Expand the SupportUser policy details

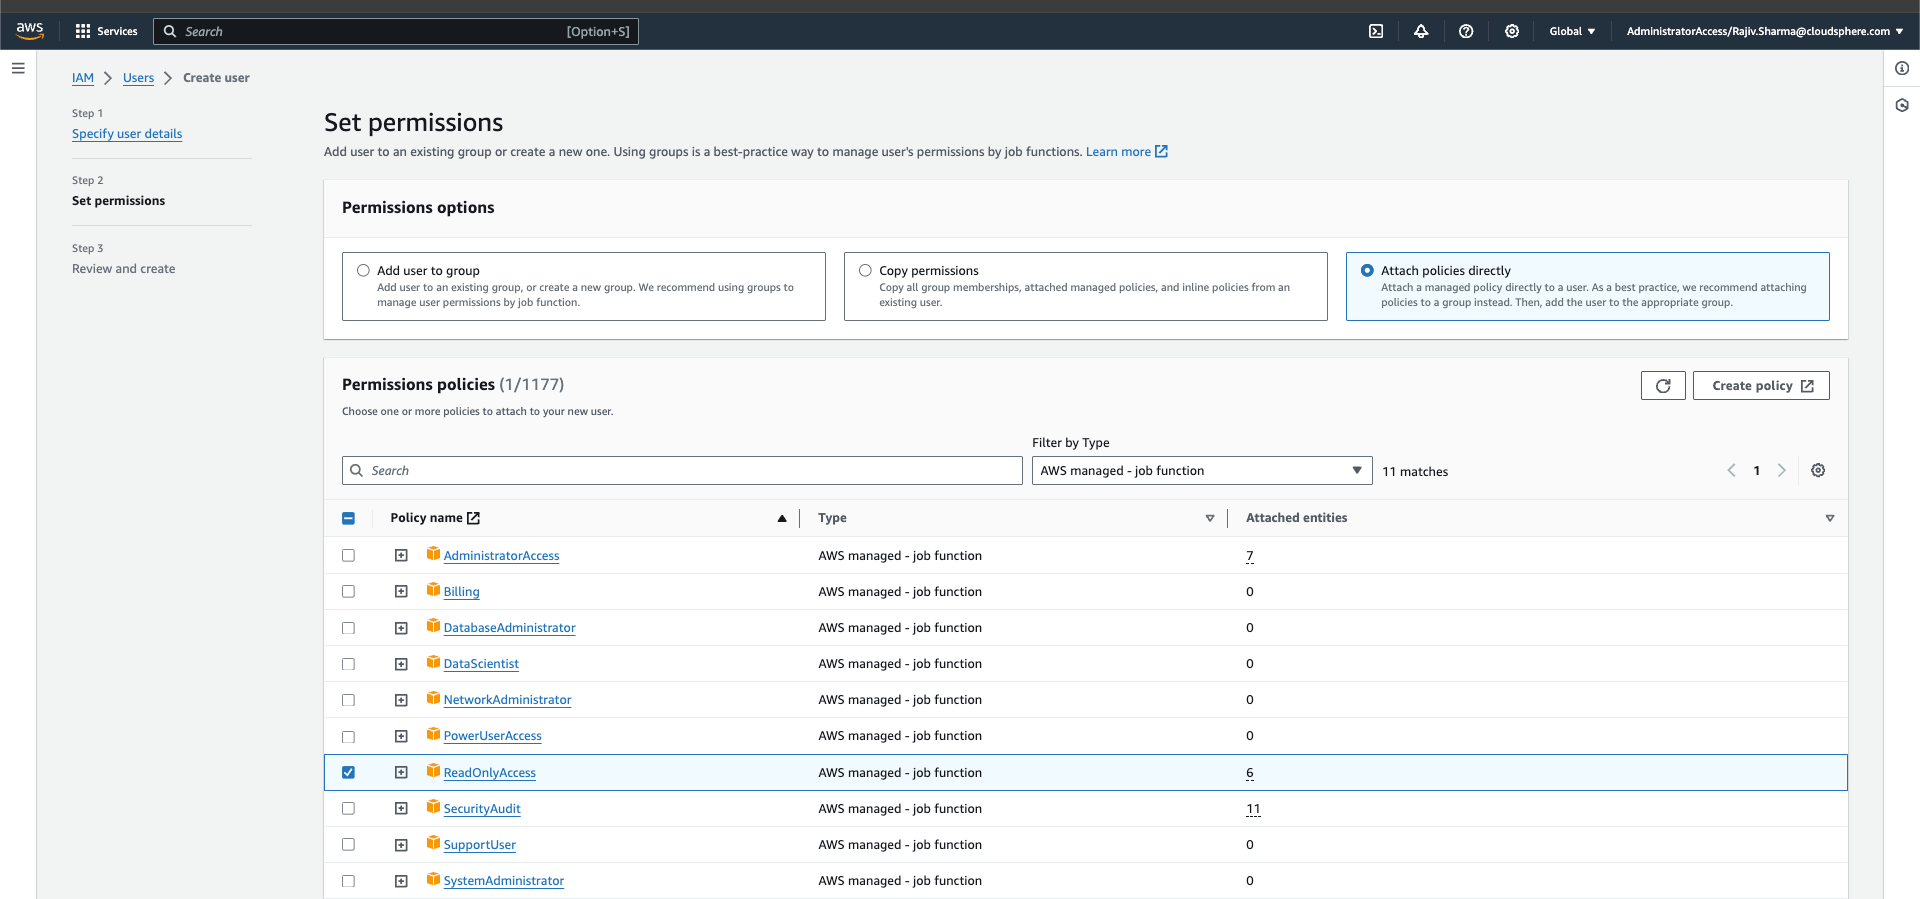click(x=401, y=845)
